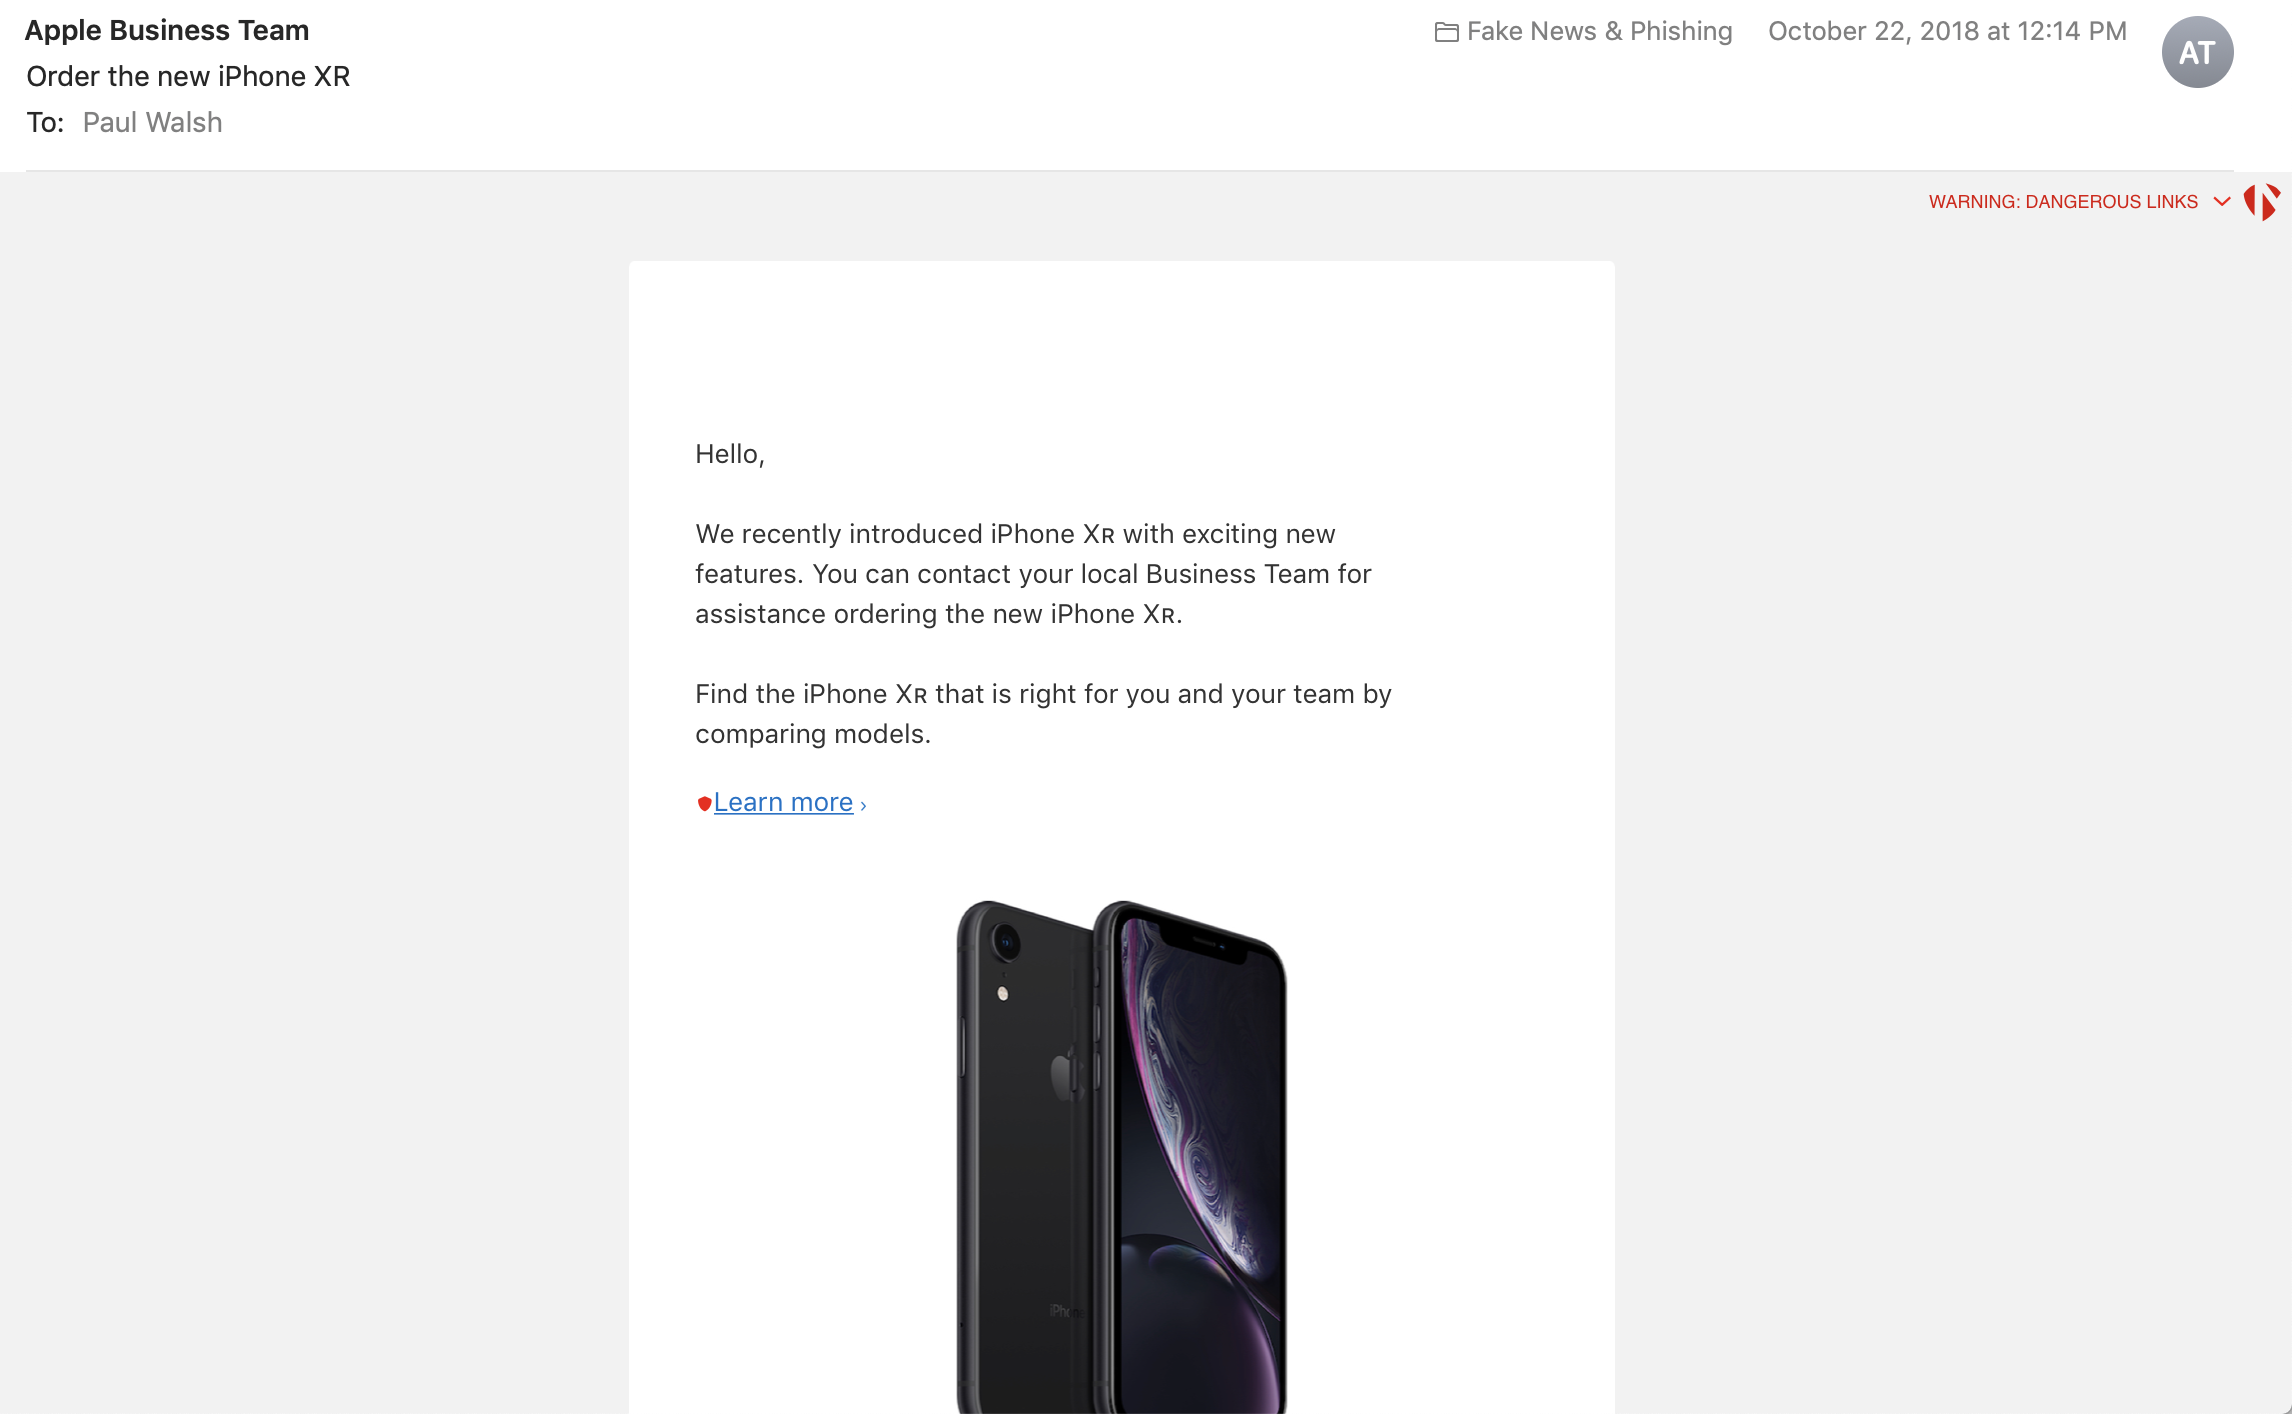Click the Hello, greeting text
The image size is (2292, 1414).
[x=730, y=454]
